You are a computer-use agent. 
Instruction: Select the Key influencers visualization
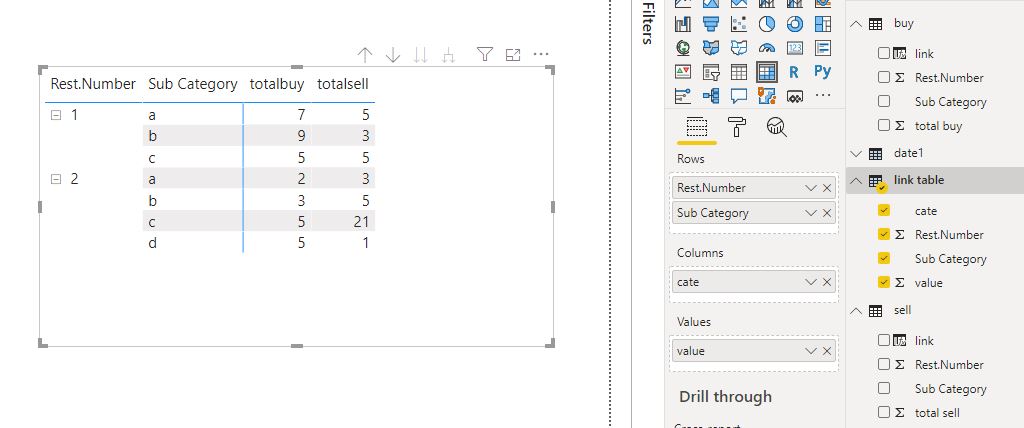[682, 96]
